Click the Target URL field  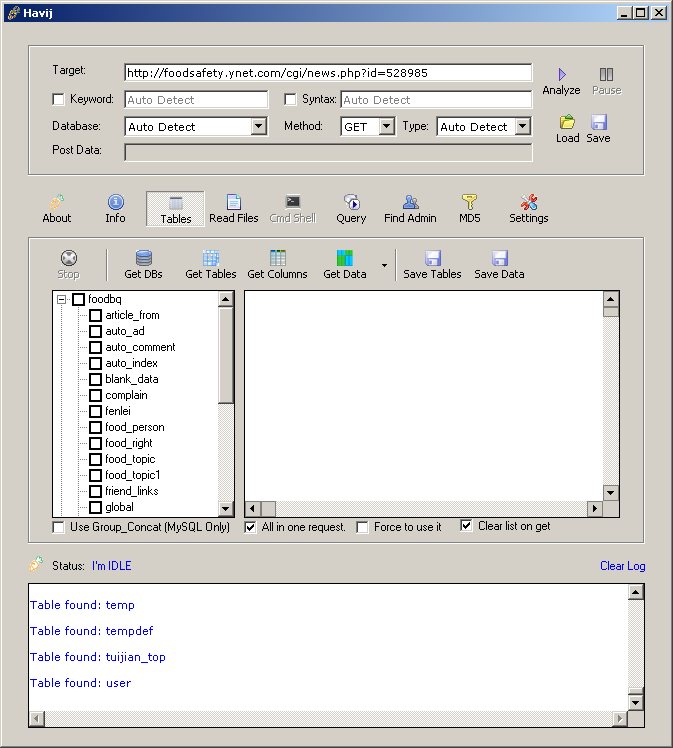[x=328, y=73]
